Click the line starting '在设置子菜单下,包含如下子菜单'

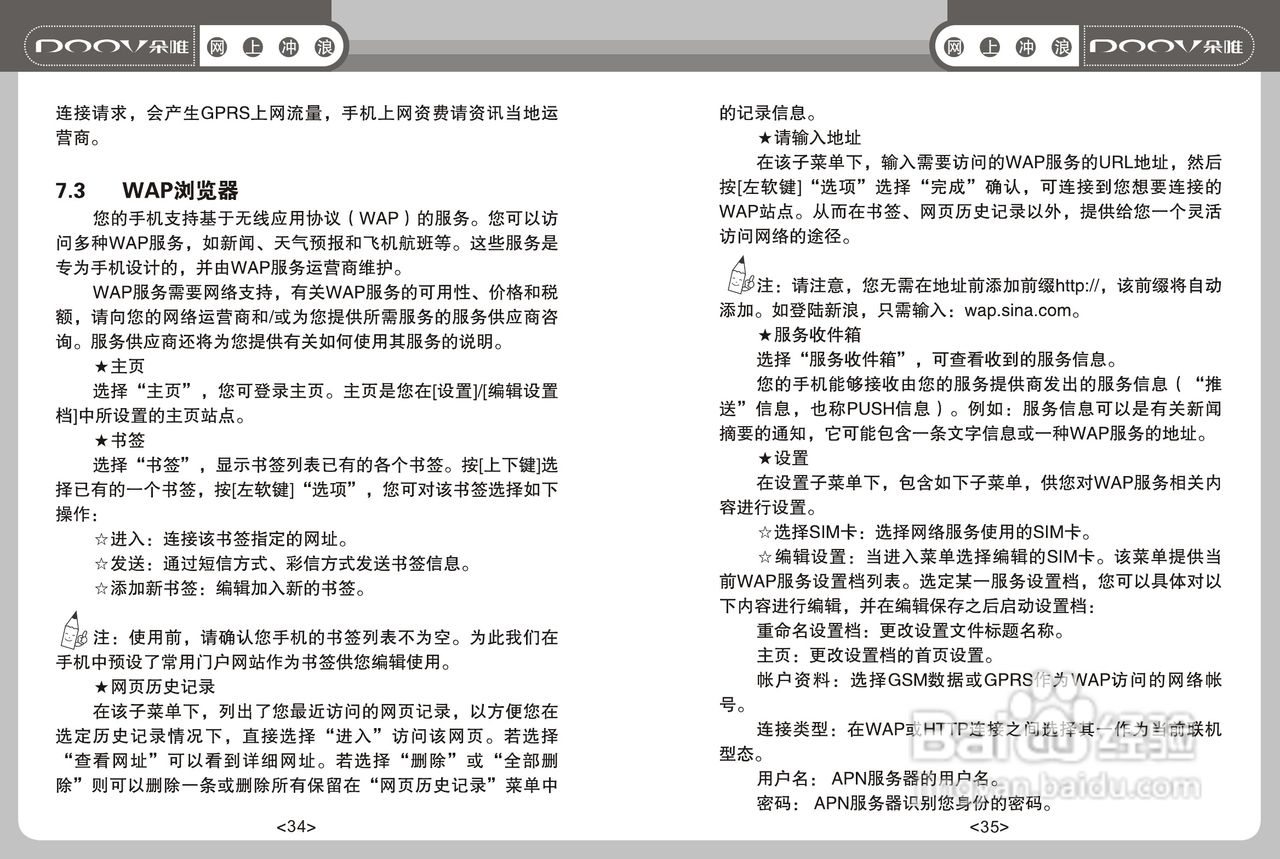pyautogui.click(x=989, y=483)
